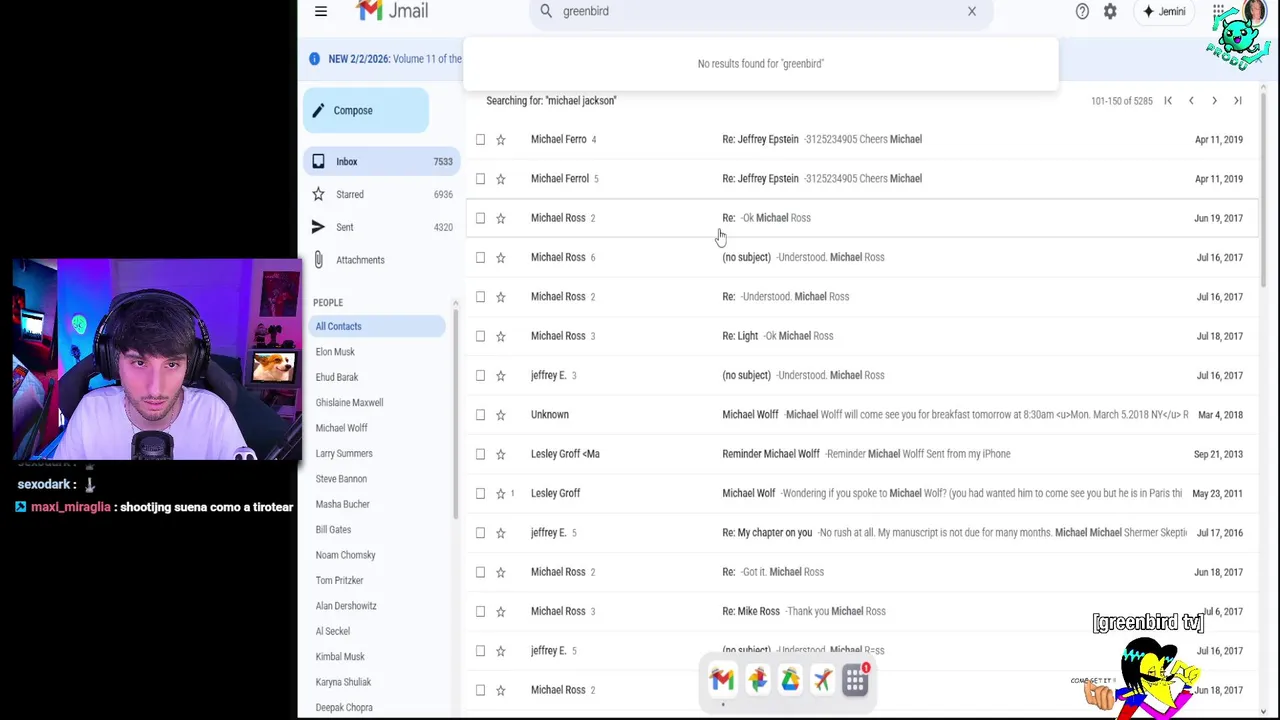Click the greenbird search input field
The height and width of the screenshot is (720, 1280).
tap(760, 11)
